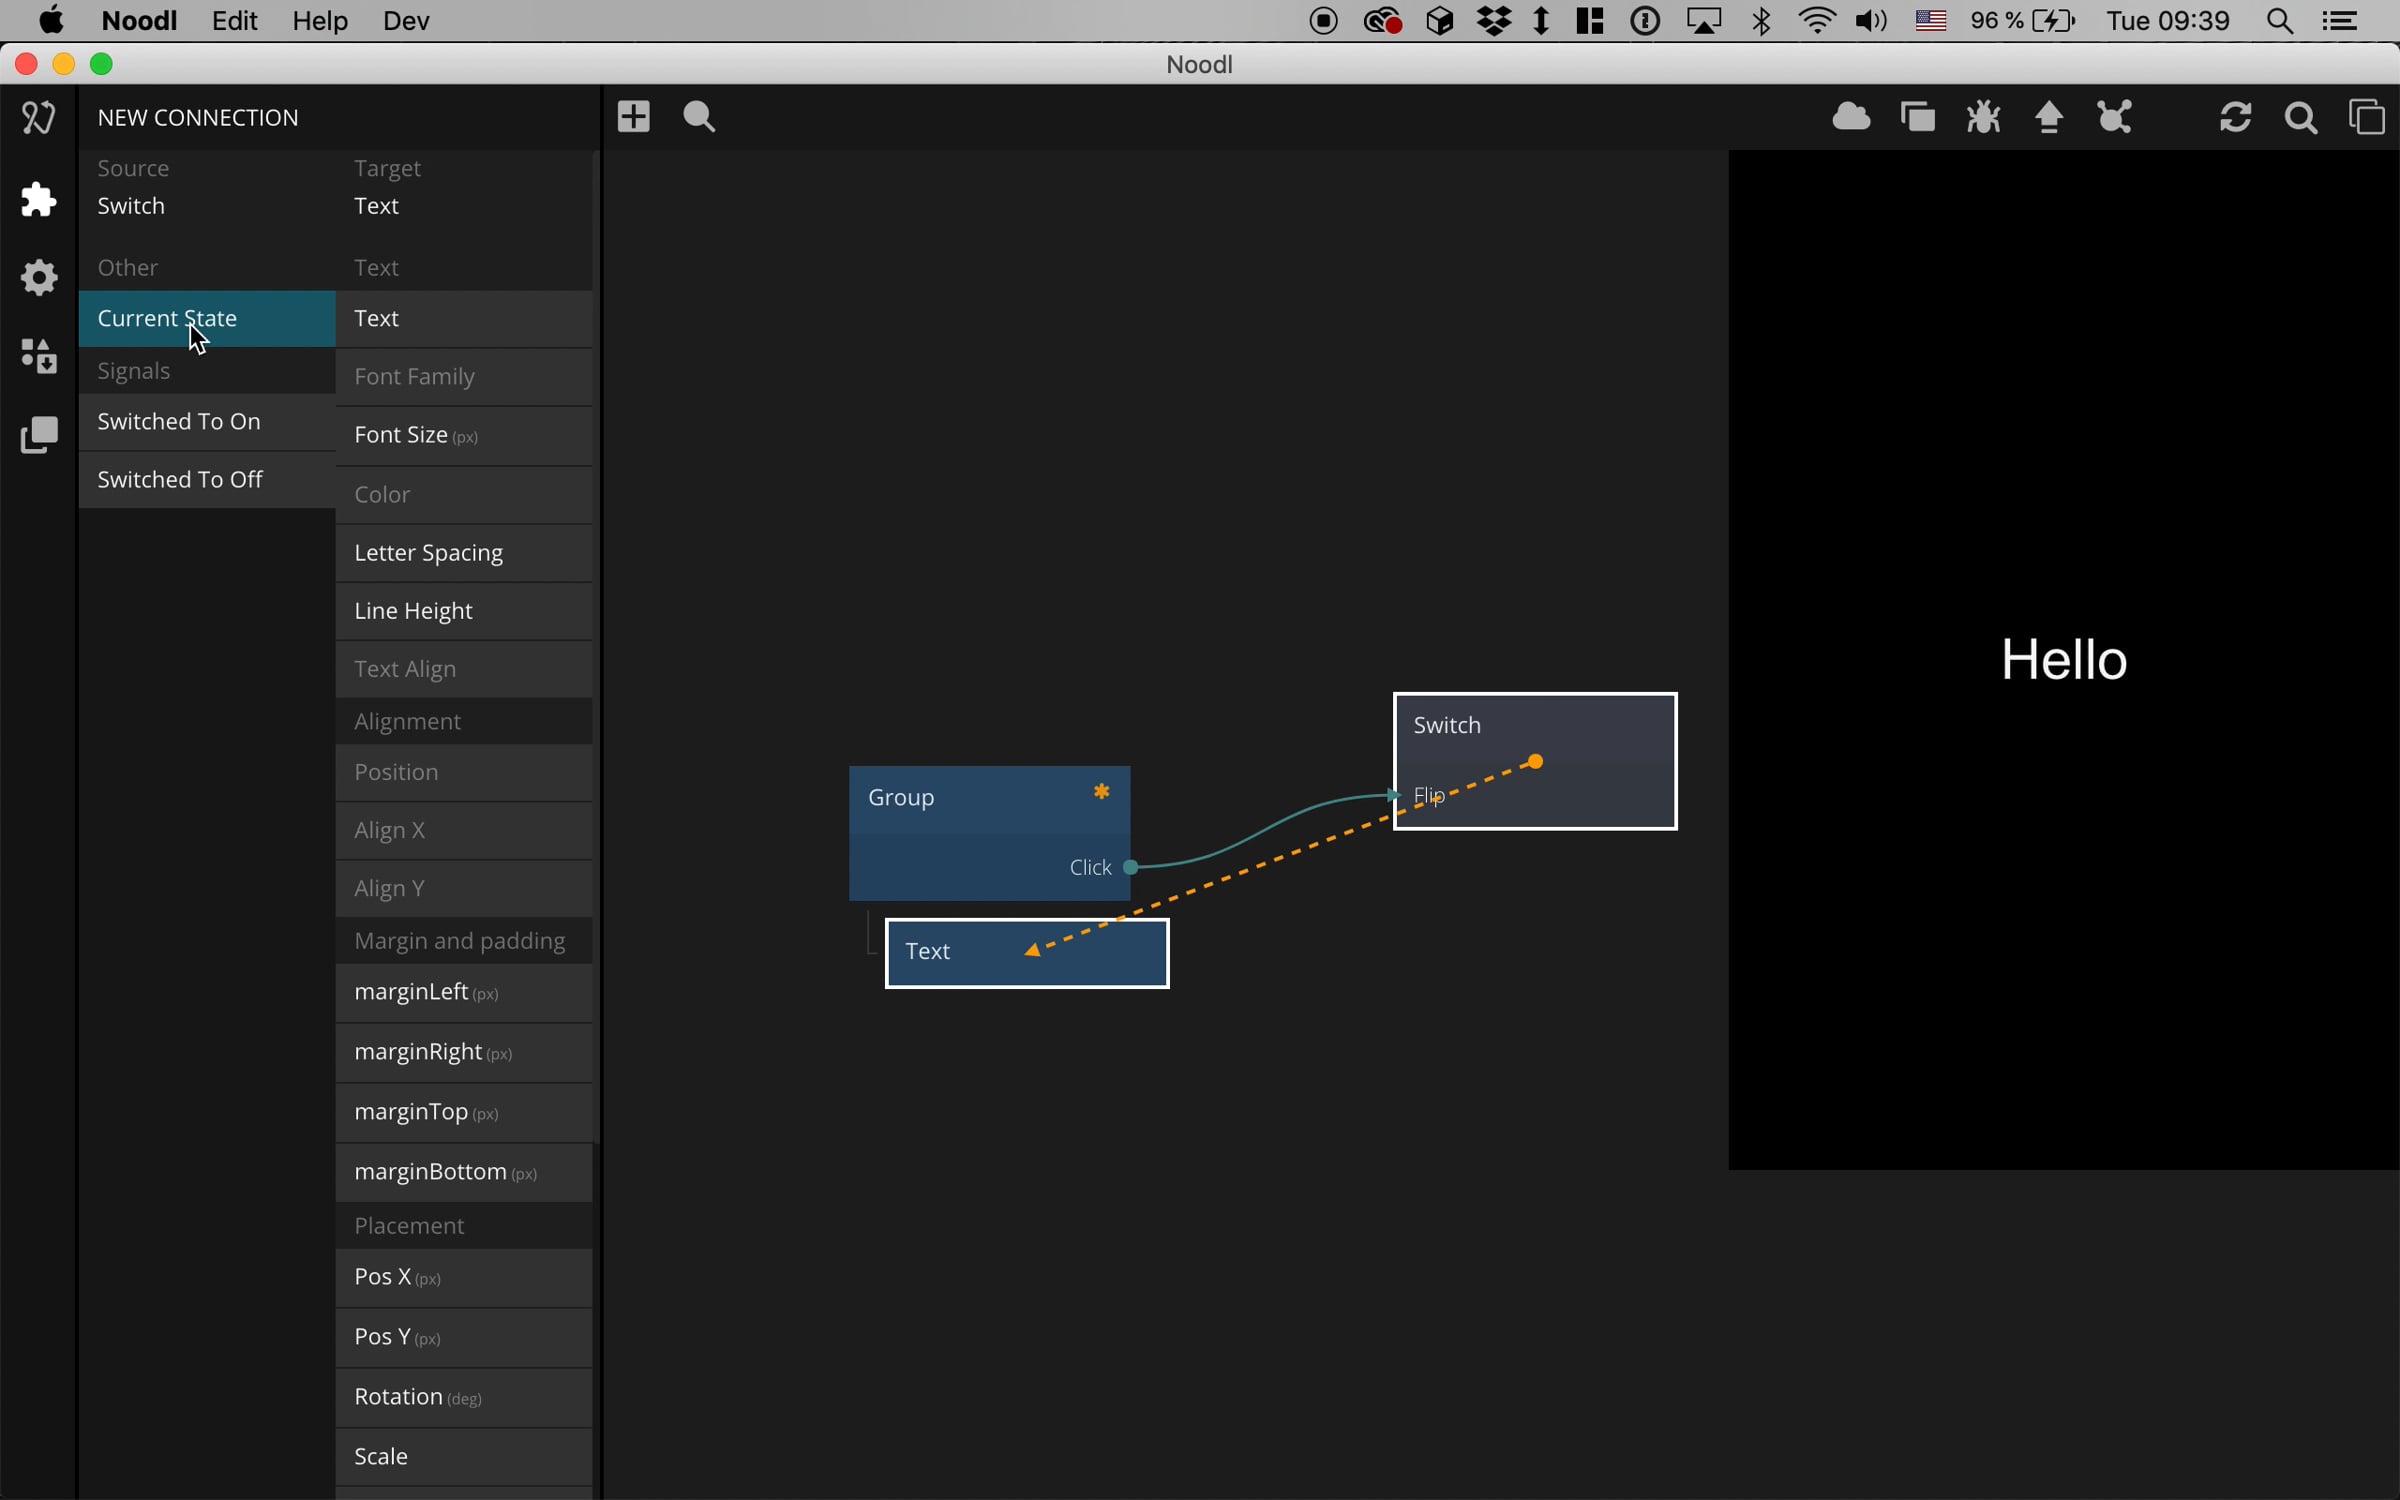Image resolution: width=2400 pixels, height=1500 pixels.
Task: Select the Switch node on canvas
Action: [1535, 761]
